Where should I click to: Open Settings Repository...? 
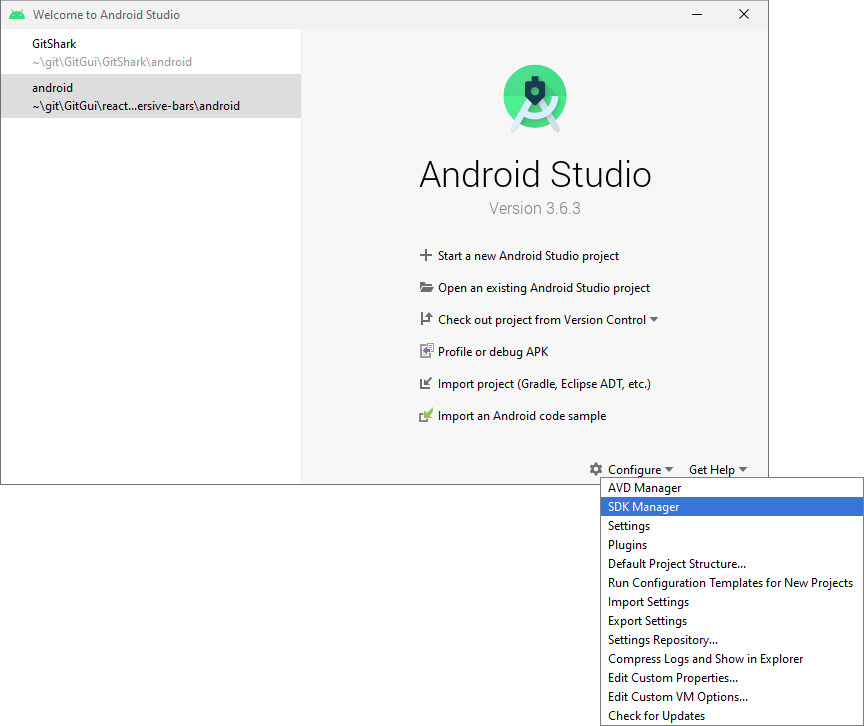tap(732, 640)
